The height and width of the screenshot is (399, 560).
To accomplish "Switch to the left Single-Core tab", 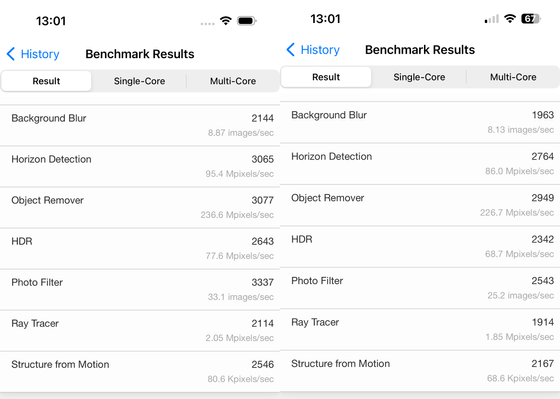I will pos(139,81).
